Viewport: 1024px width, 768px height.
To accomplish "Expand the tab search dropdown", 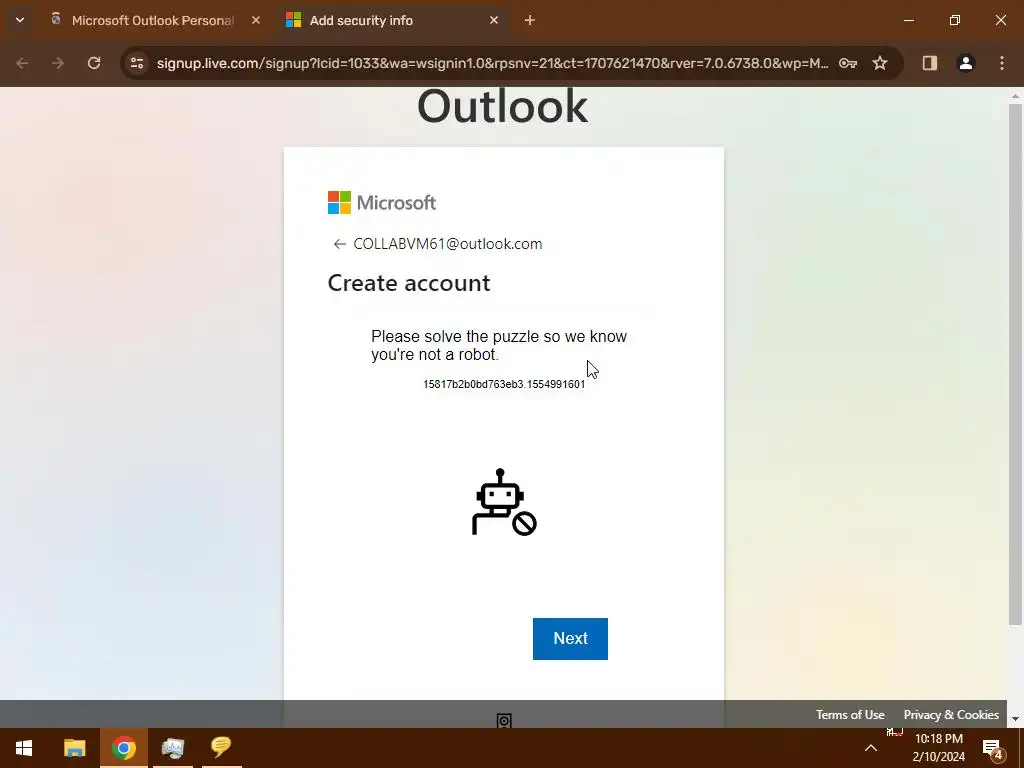I will (20, 20).
